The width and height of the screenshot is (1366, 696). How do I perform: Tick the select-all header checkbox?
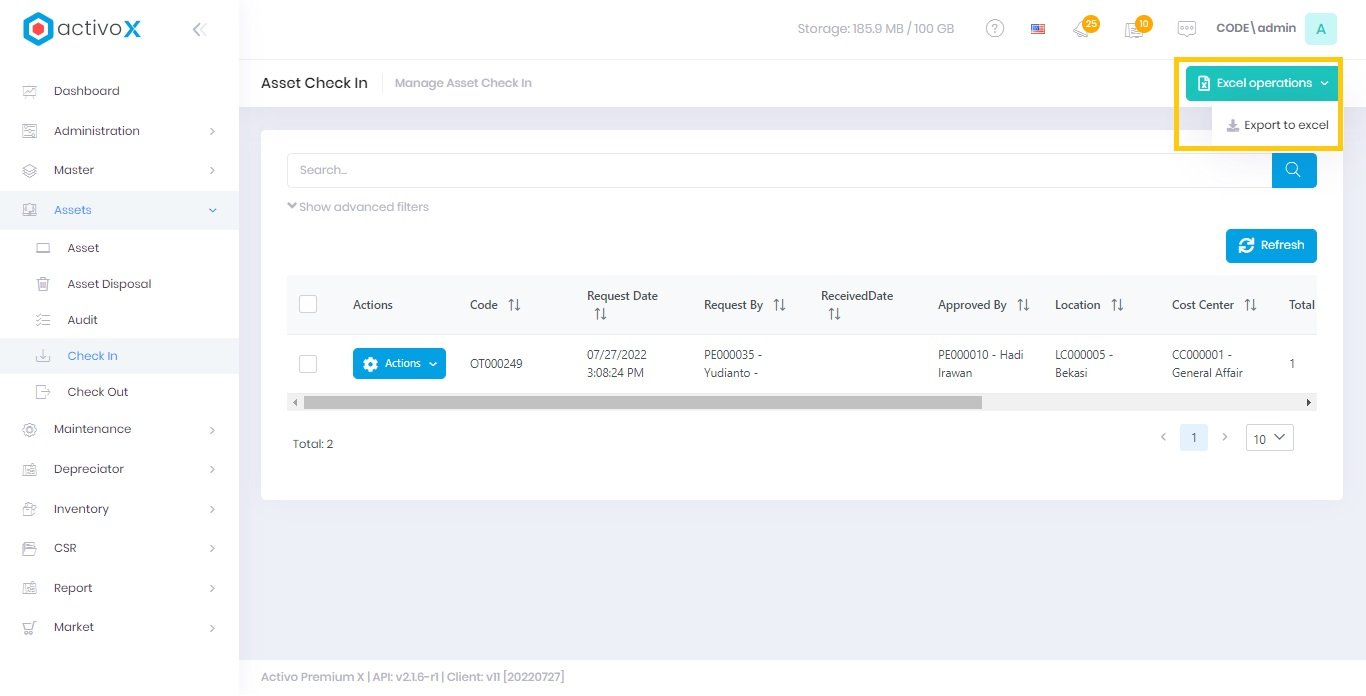pyautogui.click(x=308, y=304)
